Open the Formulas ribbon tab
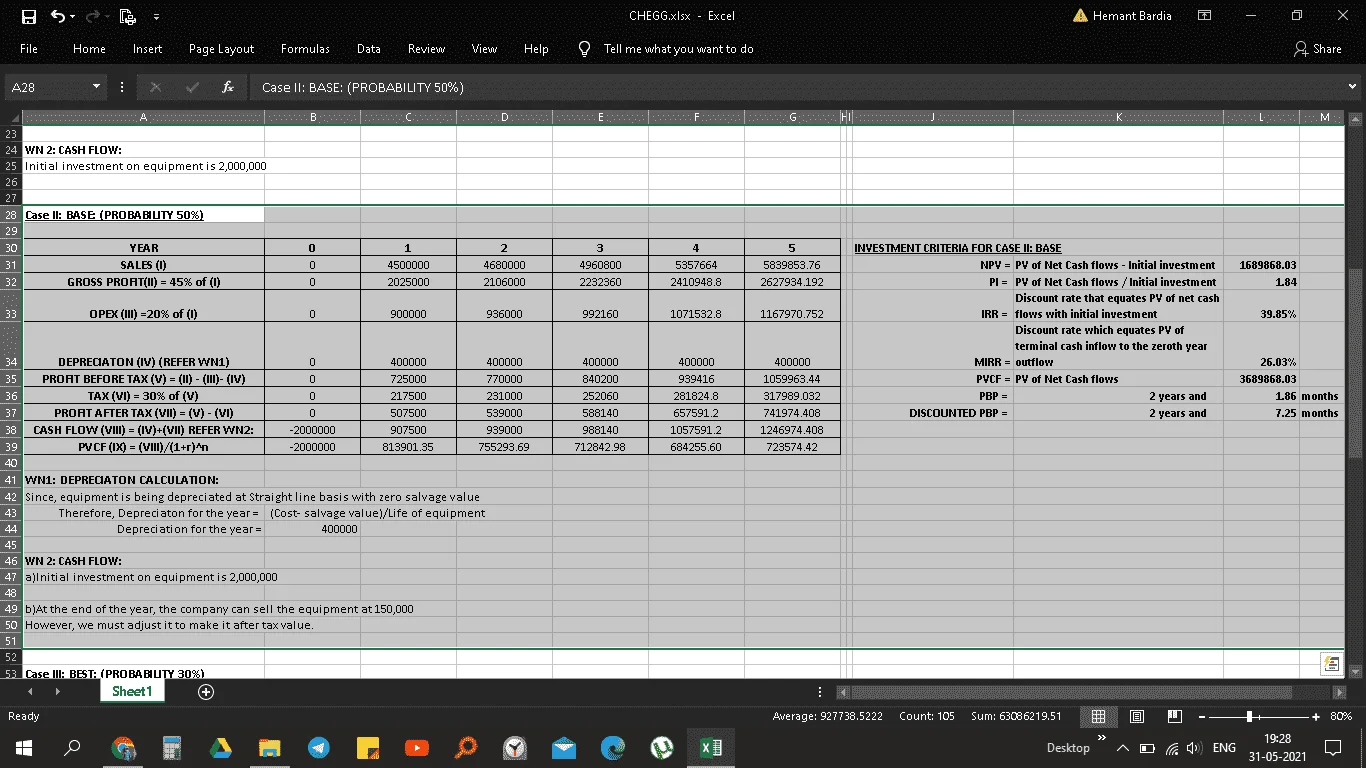Viewport: 1366px width, 768px height. [305, 48]
